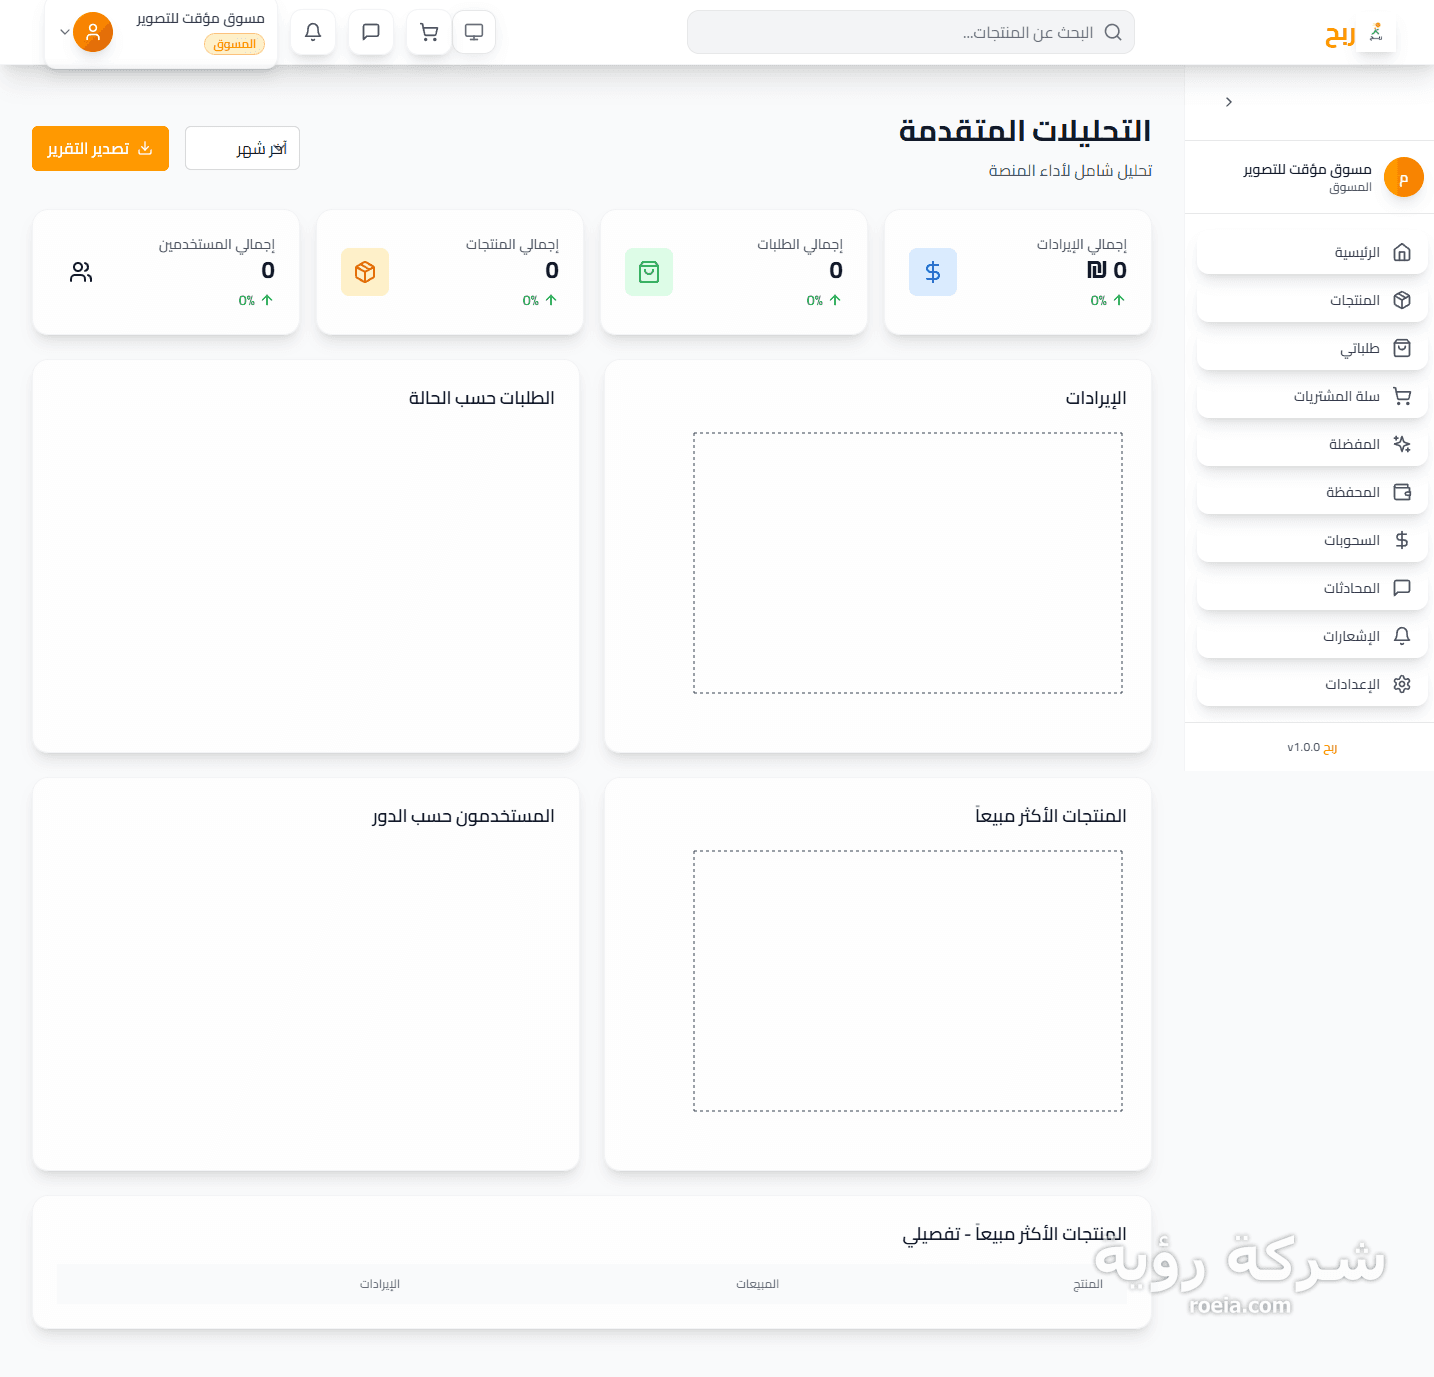Click the 0% growth indicator in إجمالي المستخدمين

[256, 300]
